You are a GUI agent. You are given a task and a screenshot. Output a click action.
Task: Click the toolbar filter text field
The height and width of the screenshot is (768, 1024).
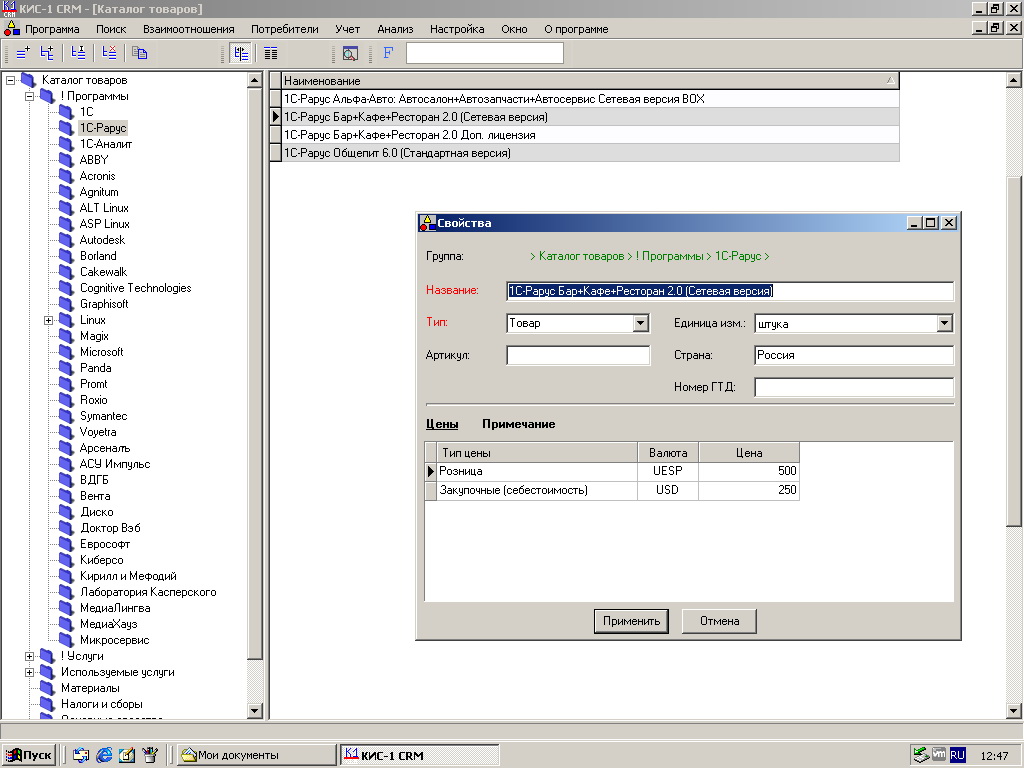pos(485,53)
